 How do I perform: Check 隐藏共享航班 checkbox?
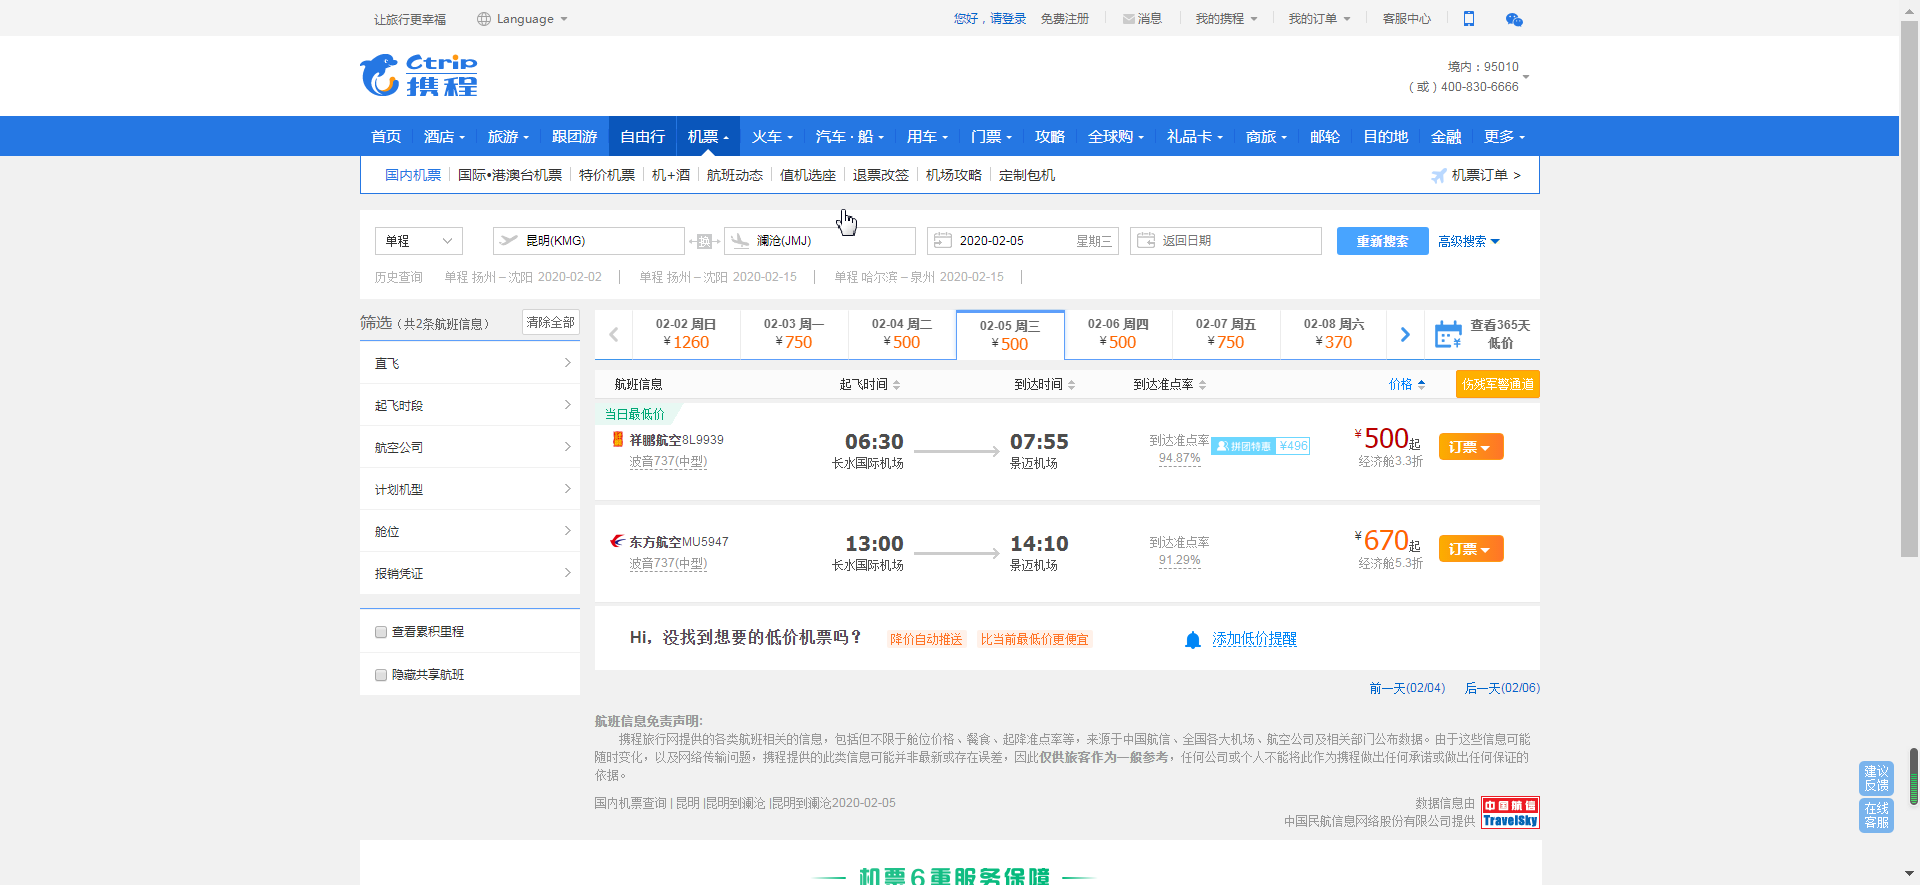(x=381, y=675)
